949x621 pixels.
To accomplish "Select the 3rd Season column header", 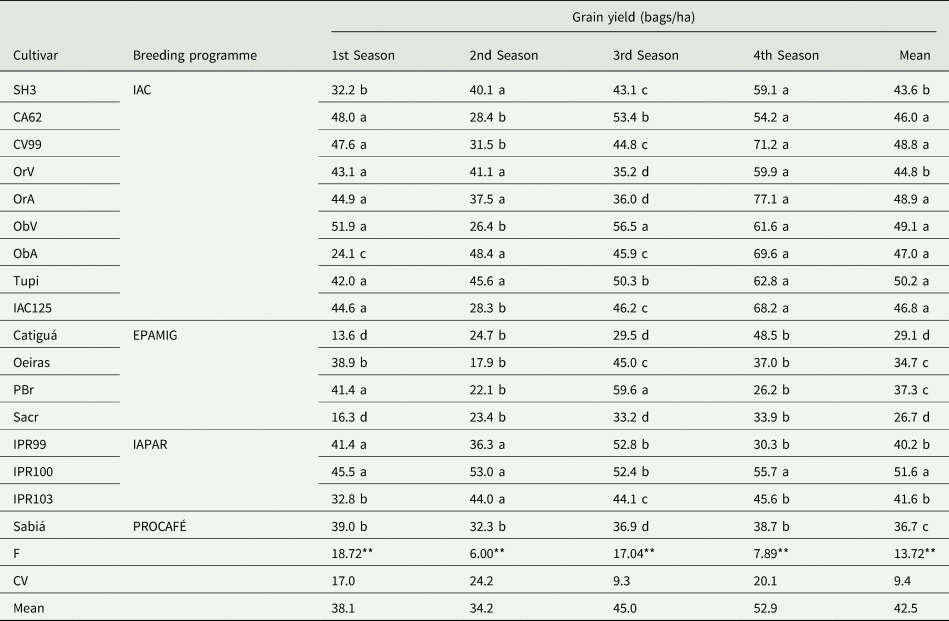I will [646, 56].
